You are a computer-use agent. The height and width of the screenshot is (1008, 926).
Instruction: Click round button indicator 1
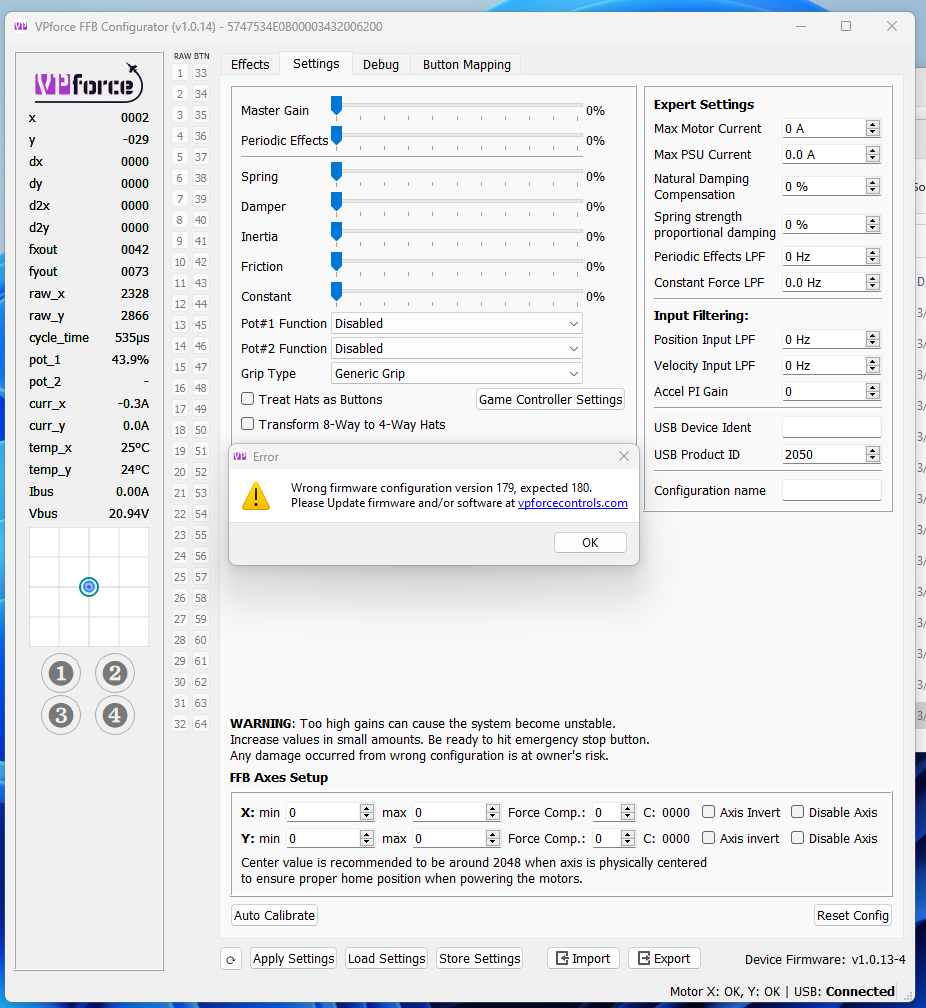[x=61, y=673]
